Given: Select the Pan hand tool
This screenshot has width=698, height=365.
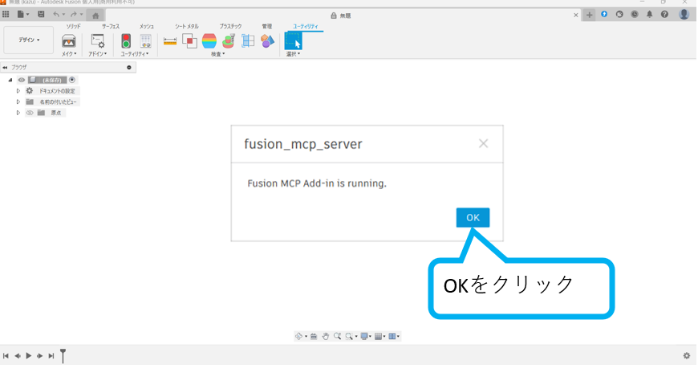Looking at the screenshot, I should click(x=325, y=337).
